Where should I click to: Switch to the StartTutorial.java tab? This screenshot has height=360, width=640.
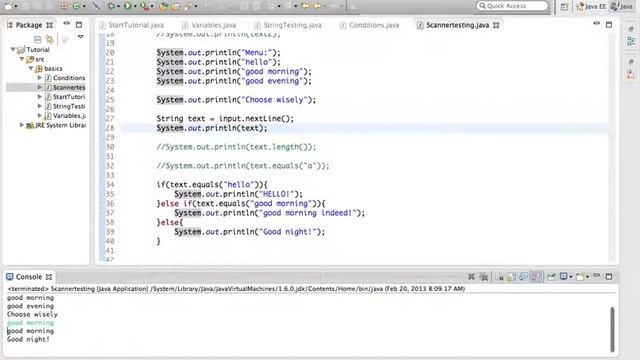click(x=132, y=25)
